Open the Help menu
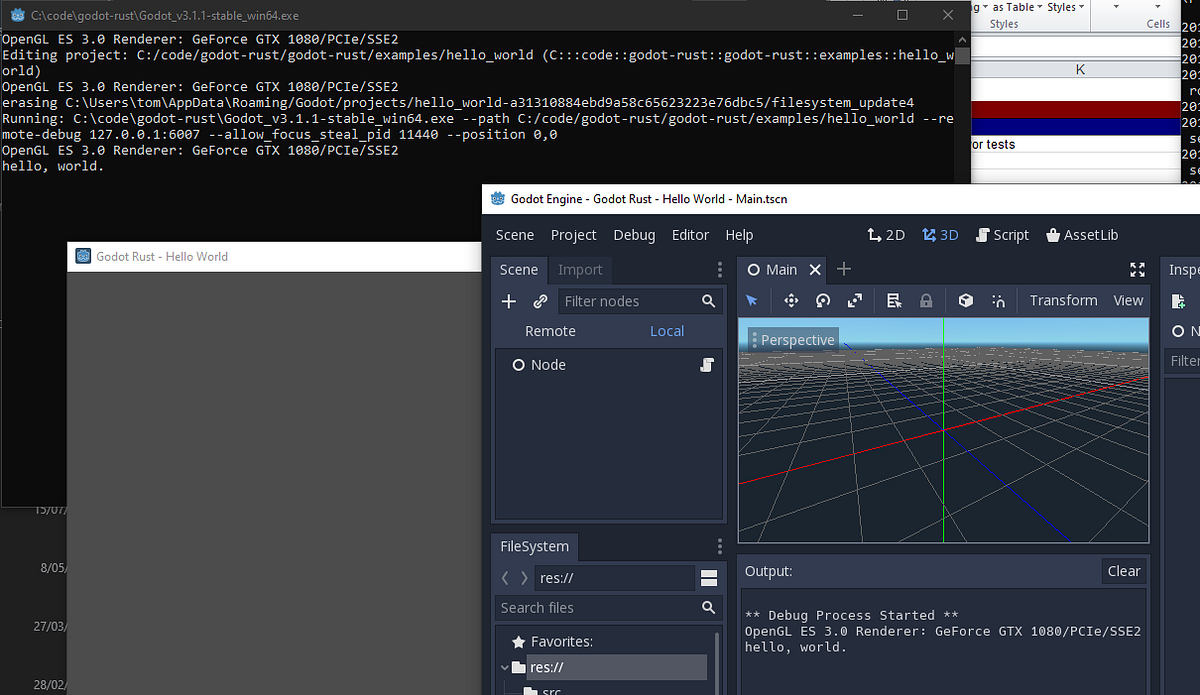This screenshot has width=1200, height=695. click(x=739, y=235)
